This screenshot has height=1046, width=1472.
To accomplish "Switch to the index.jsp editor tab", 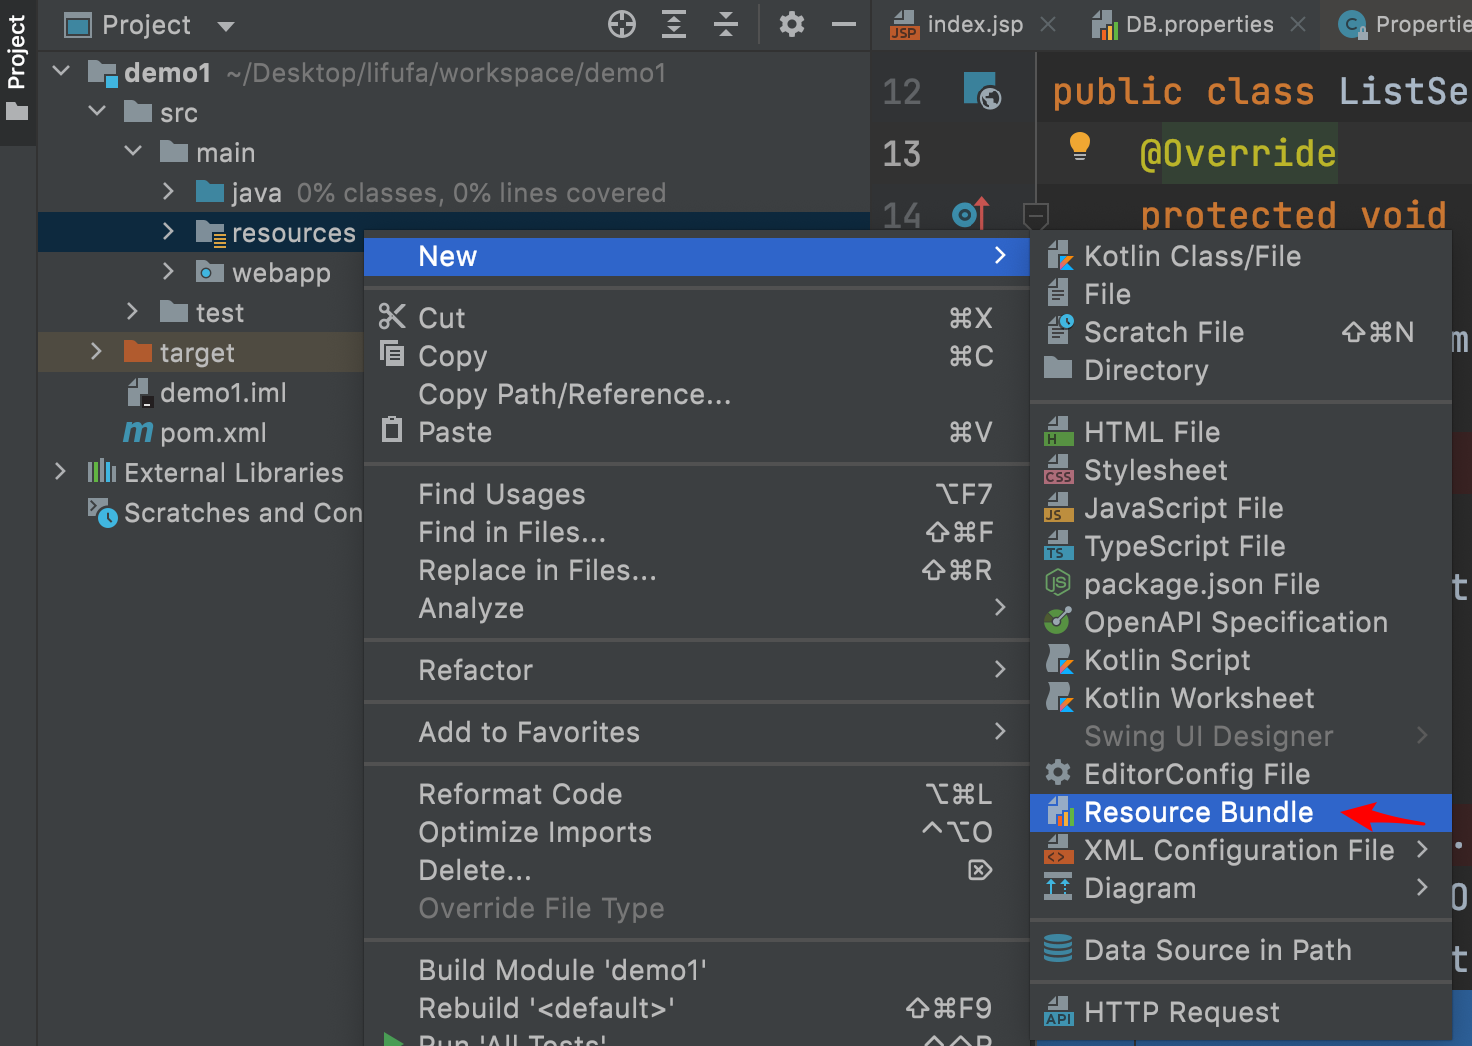I will pos(974,24).
